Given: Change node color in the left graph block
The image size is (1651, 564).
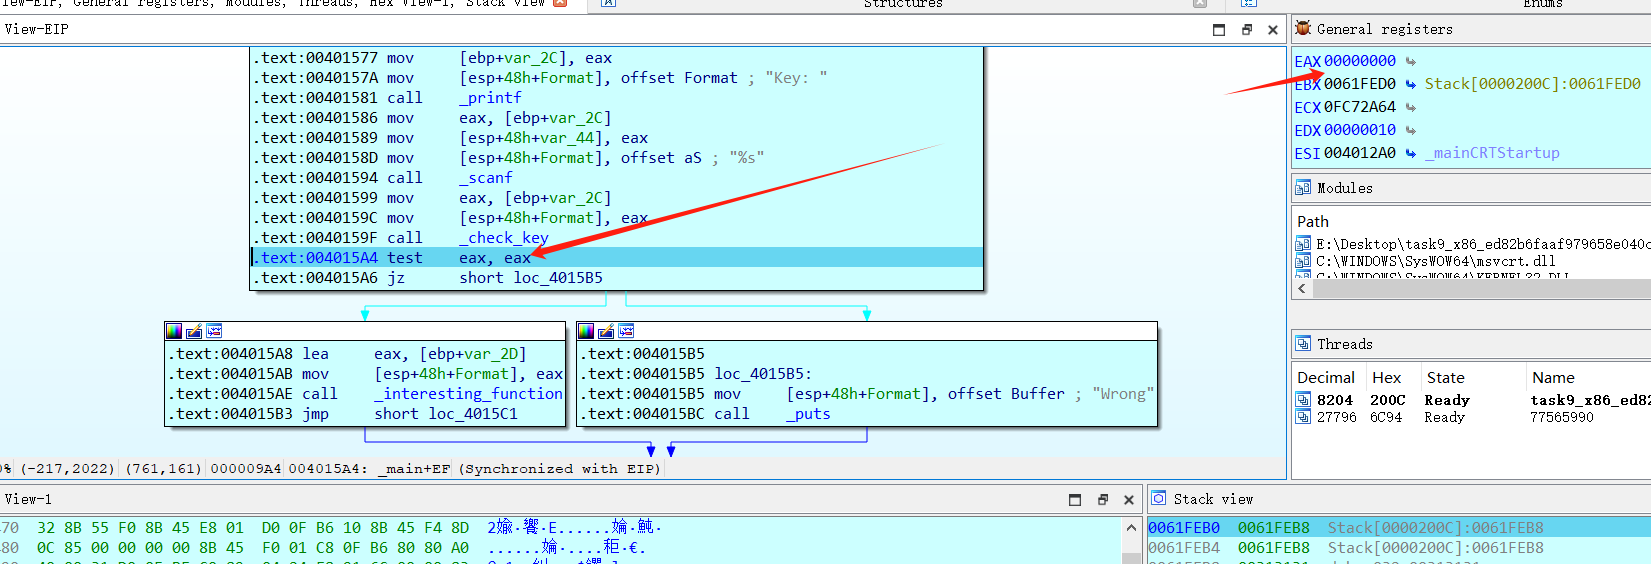Looking at the screenshot, I should 174,331.
